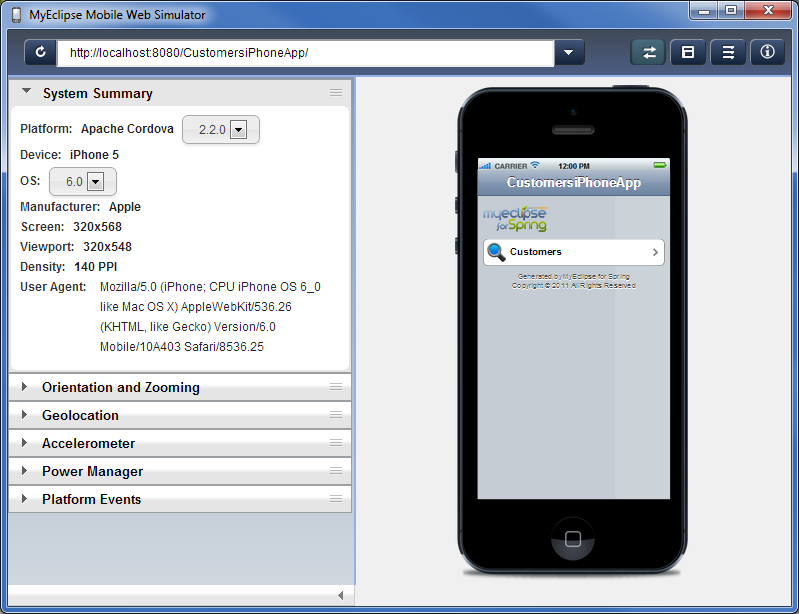Open the URL history dropdown arrow
The height and width of the screenshot is (614, 799).
[569, 52]
